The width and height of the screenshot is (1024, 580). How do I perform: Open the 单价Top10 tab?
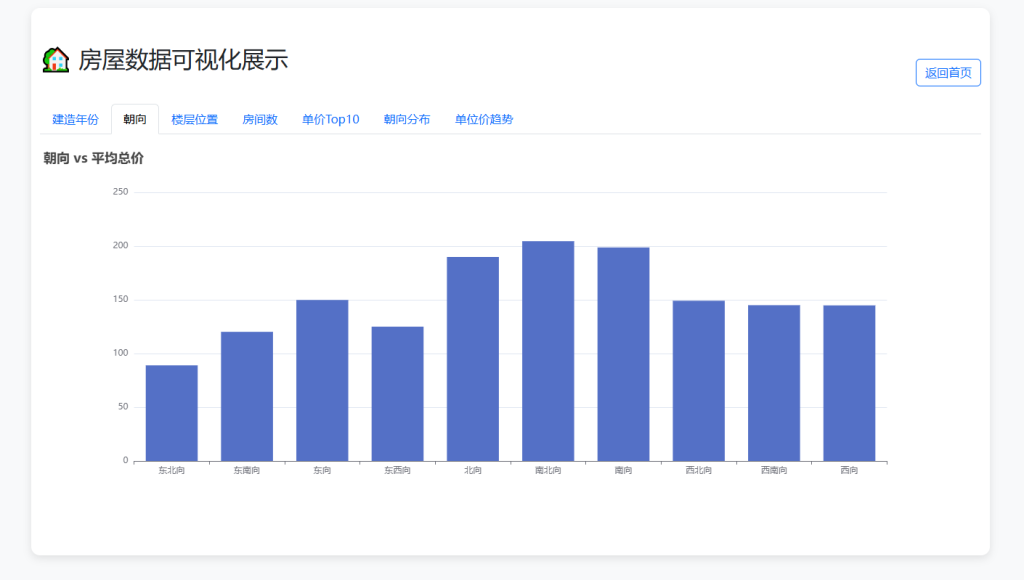(x=330, y=120)
